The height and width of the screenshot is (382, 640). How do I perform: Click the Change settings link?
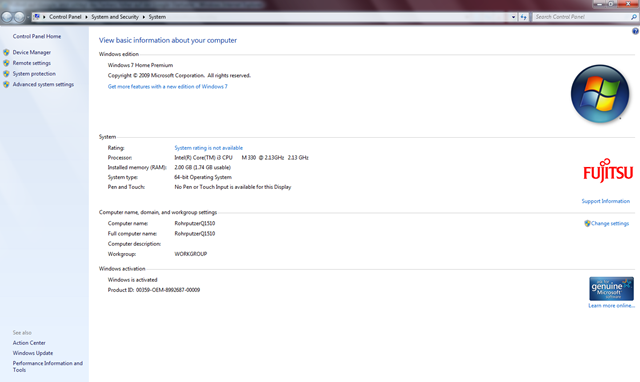click(x=610, y=223)
